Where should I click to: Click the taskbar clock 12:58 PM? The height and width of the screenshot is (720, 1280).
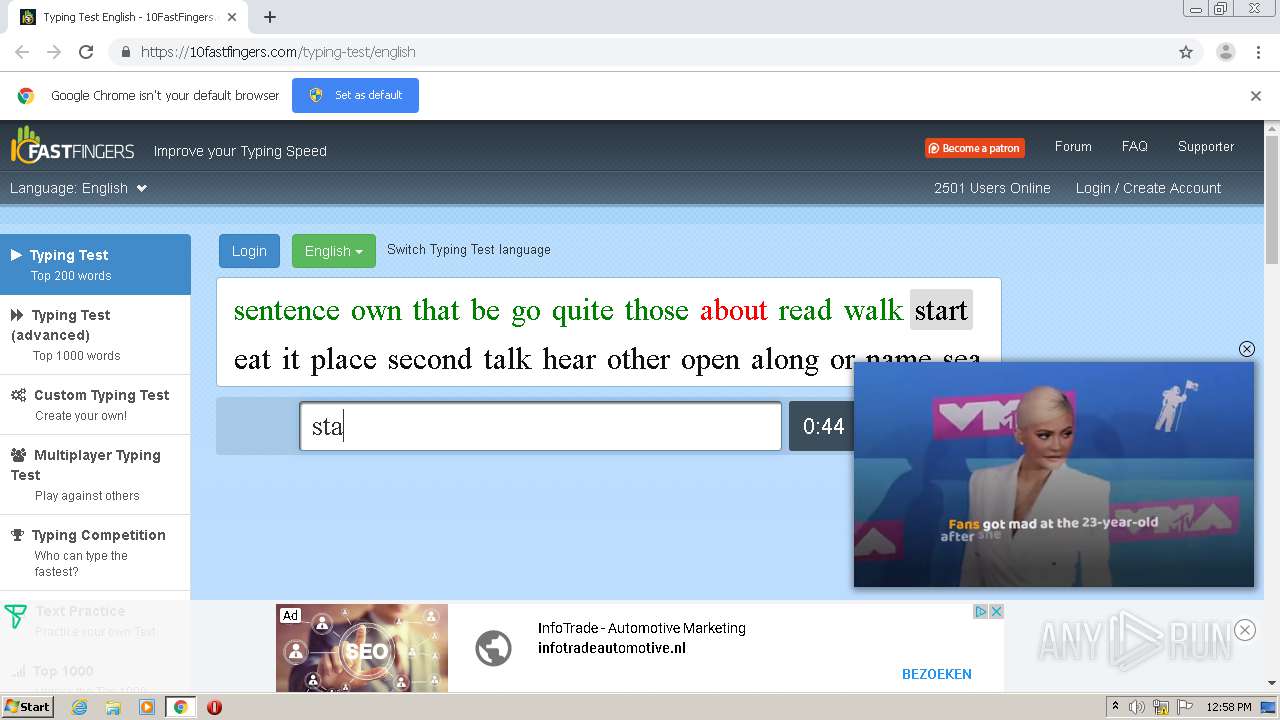[1229, 707]
